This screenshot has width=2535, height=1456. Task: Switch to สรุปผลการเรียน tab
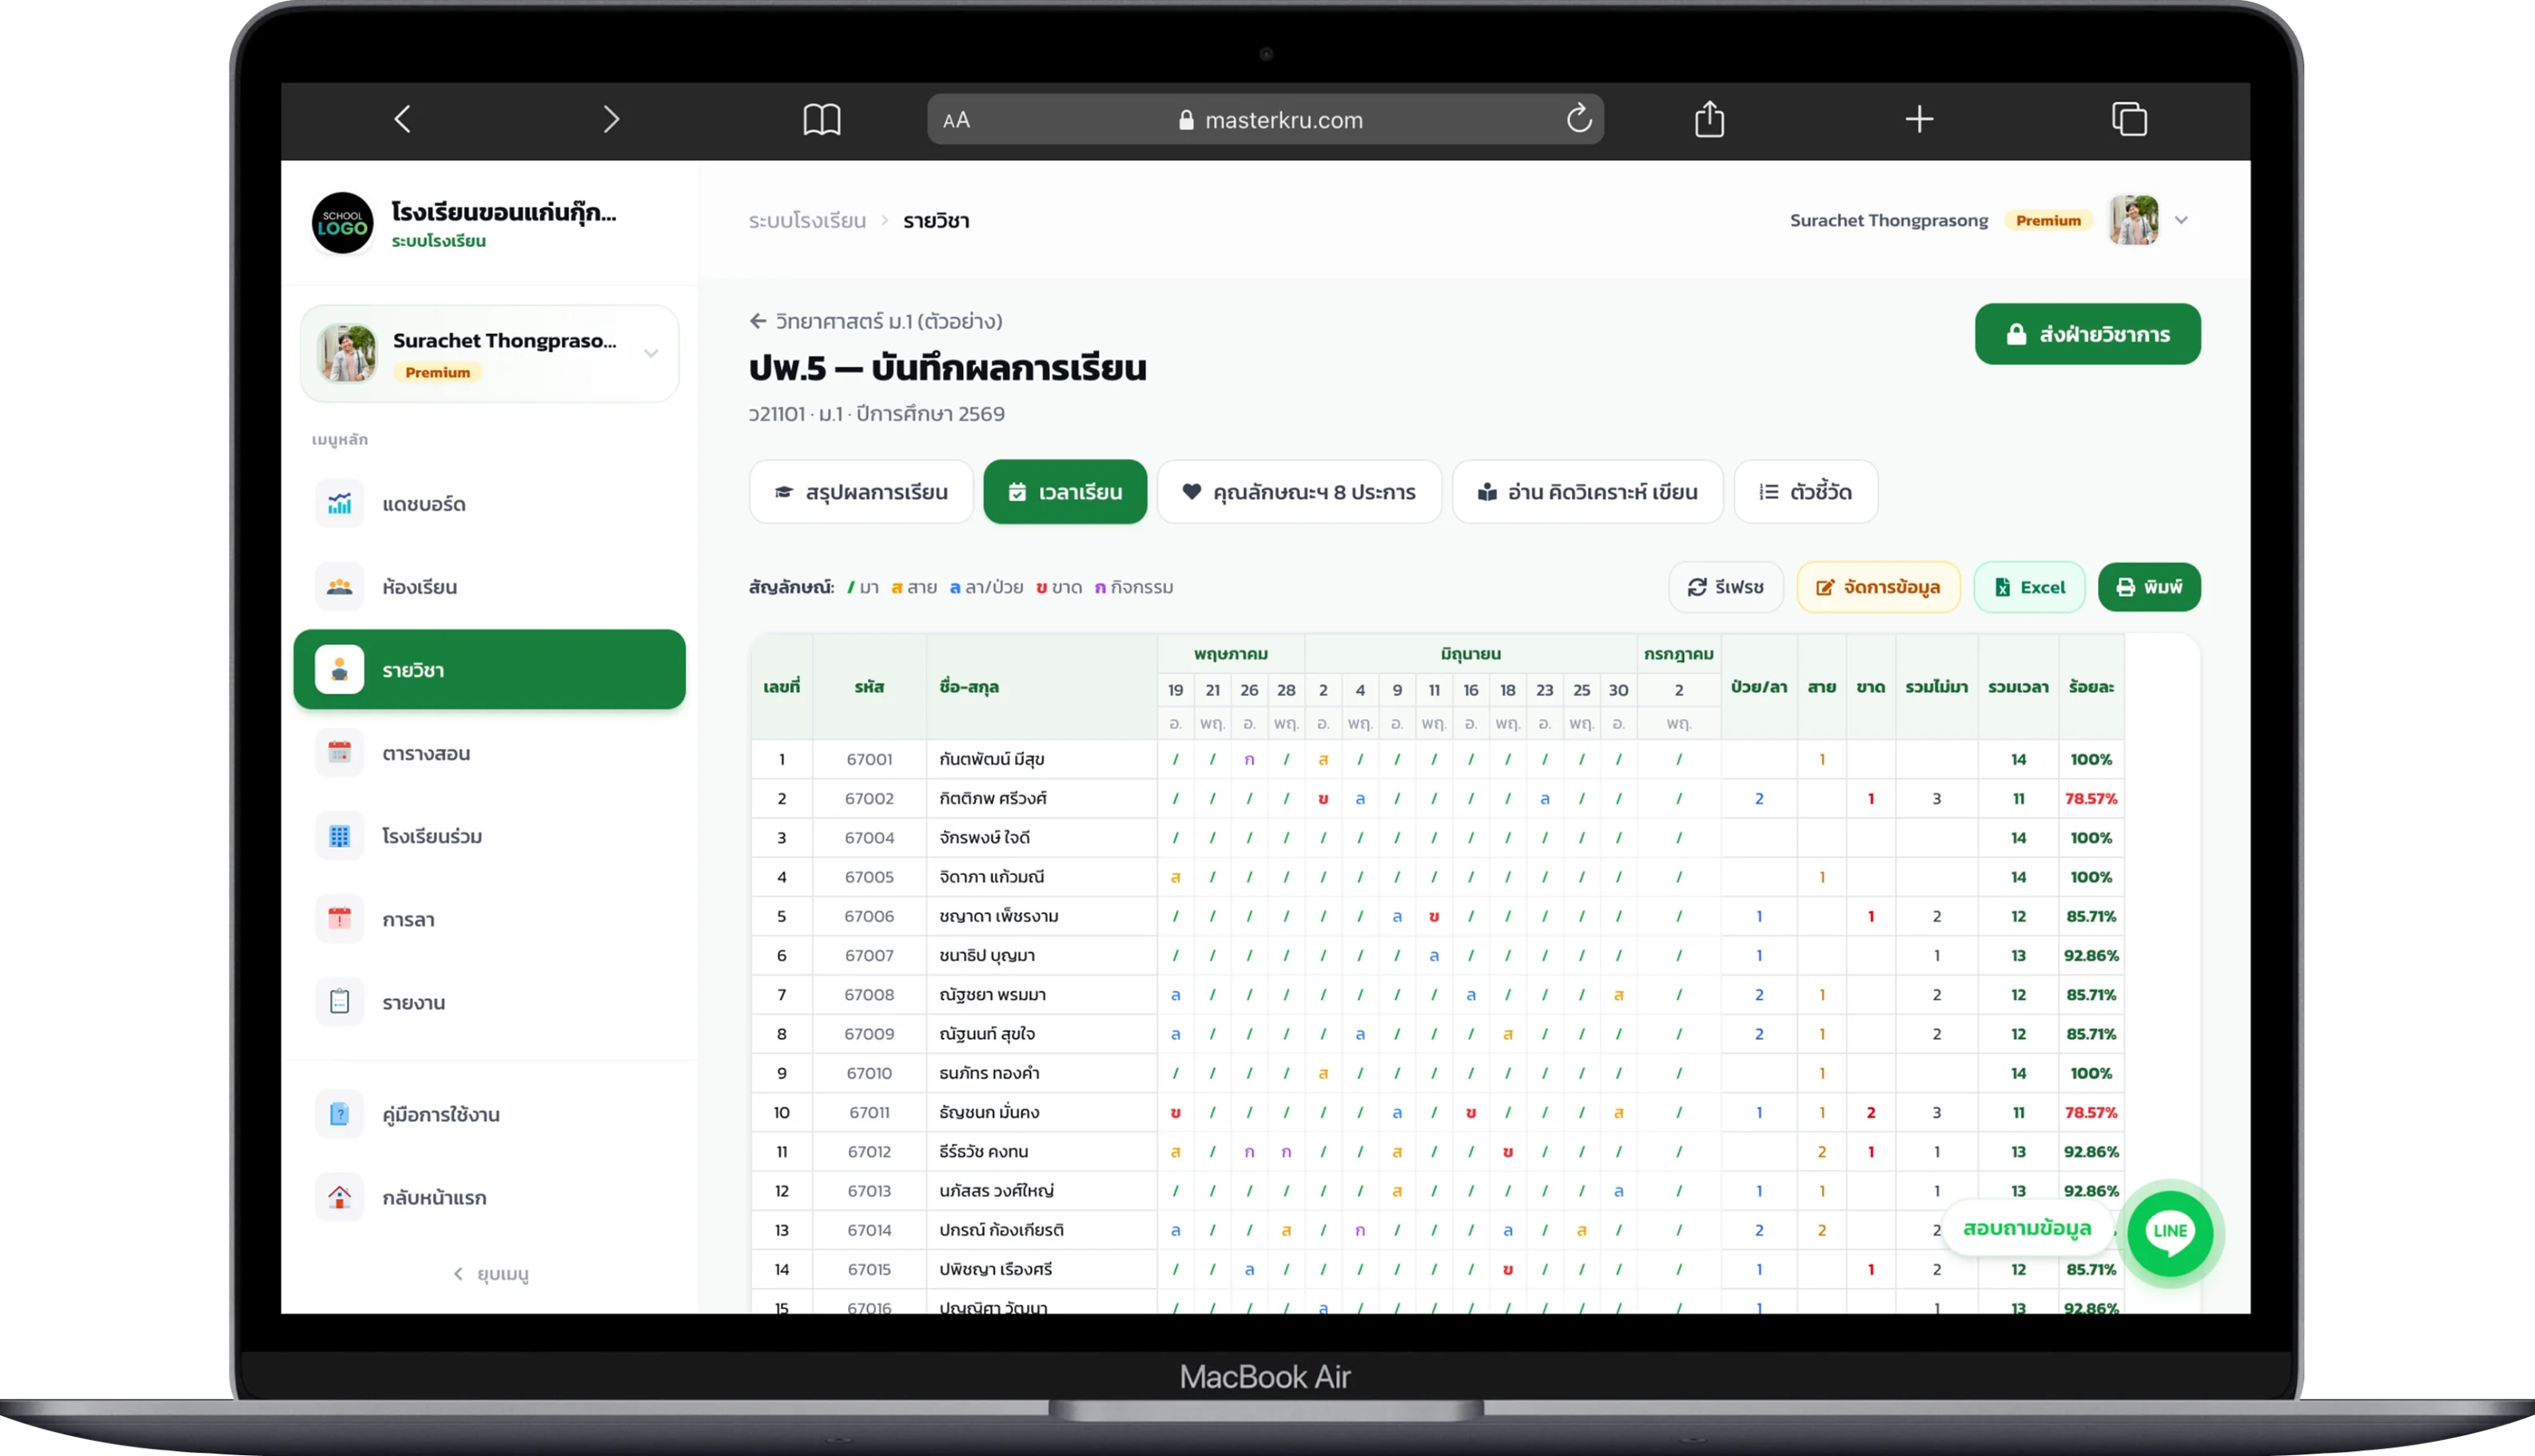(861, 492)
